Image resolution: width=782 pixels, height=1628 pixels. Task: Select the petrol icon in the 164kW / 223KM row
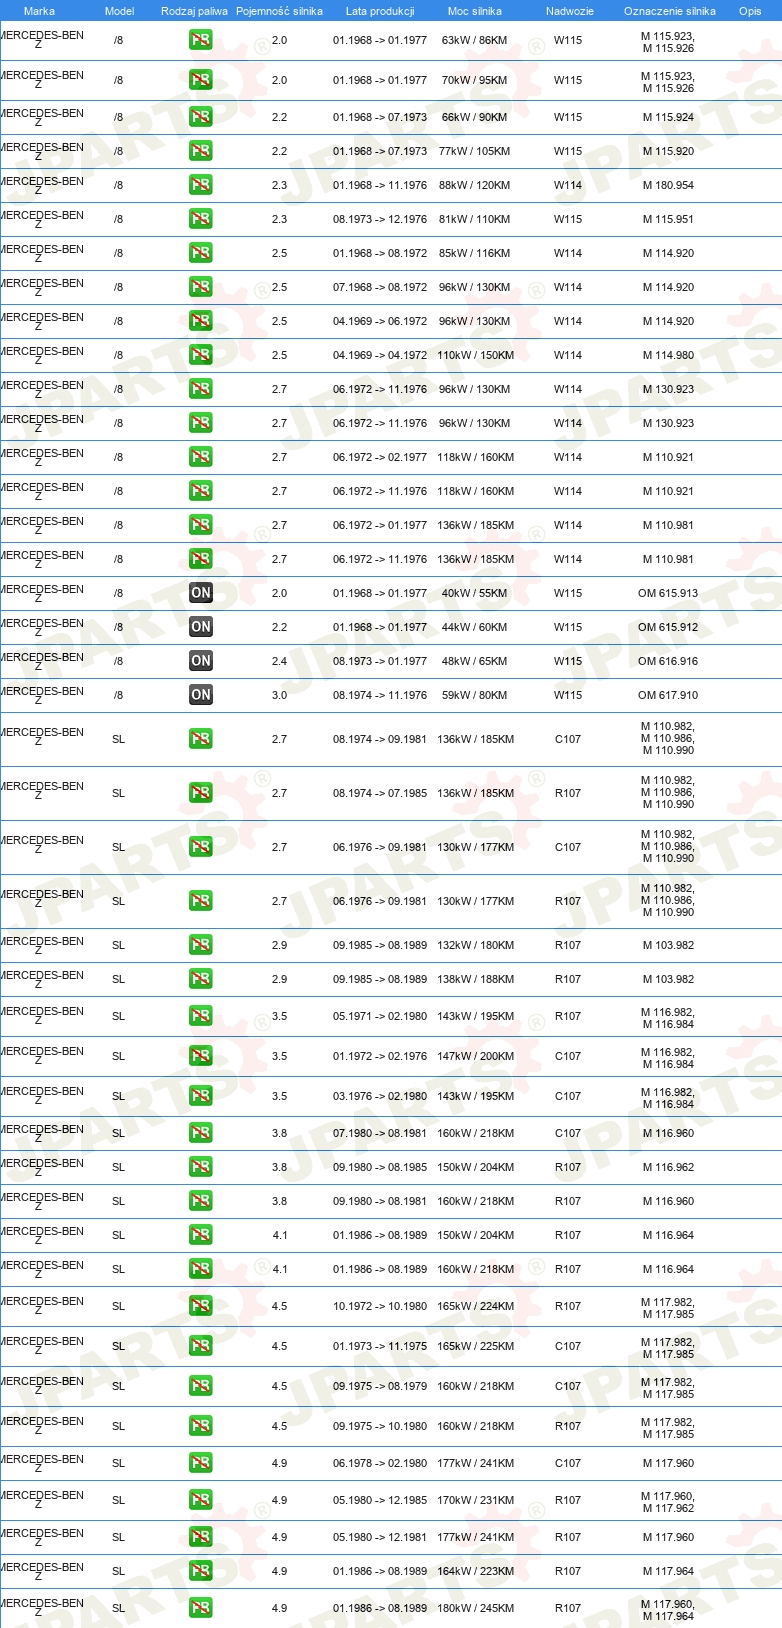click(201, 1572)
